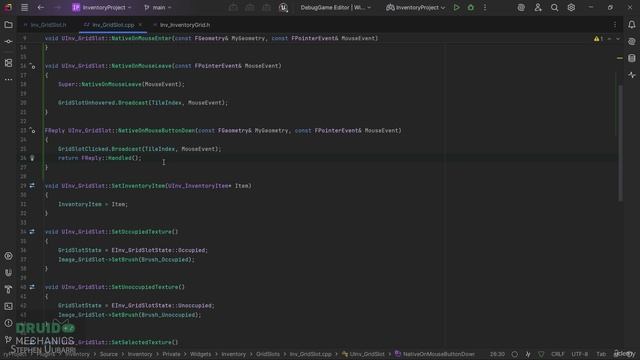Viewport: 640px width, 360px height.
Task: Open the main git branch dropdown
Action: [x=158, y=7]
